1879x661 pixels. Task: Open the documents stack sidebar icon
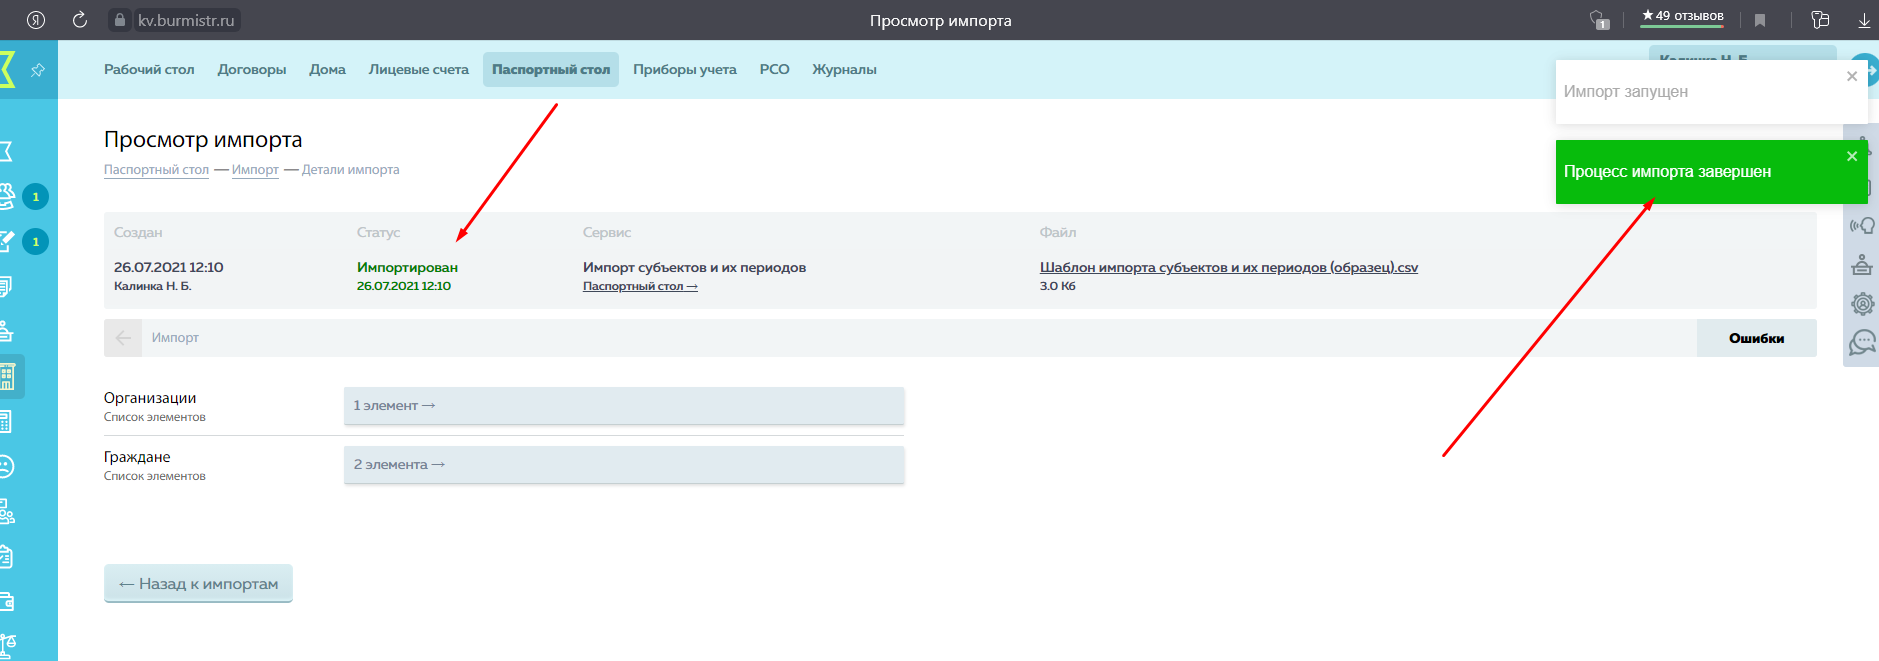[6, 287]
